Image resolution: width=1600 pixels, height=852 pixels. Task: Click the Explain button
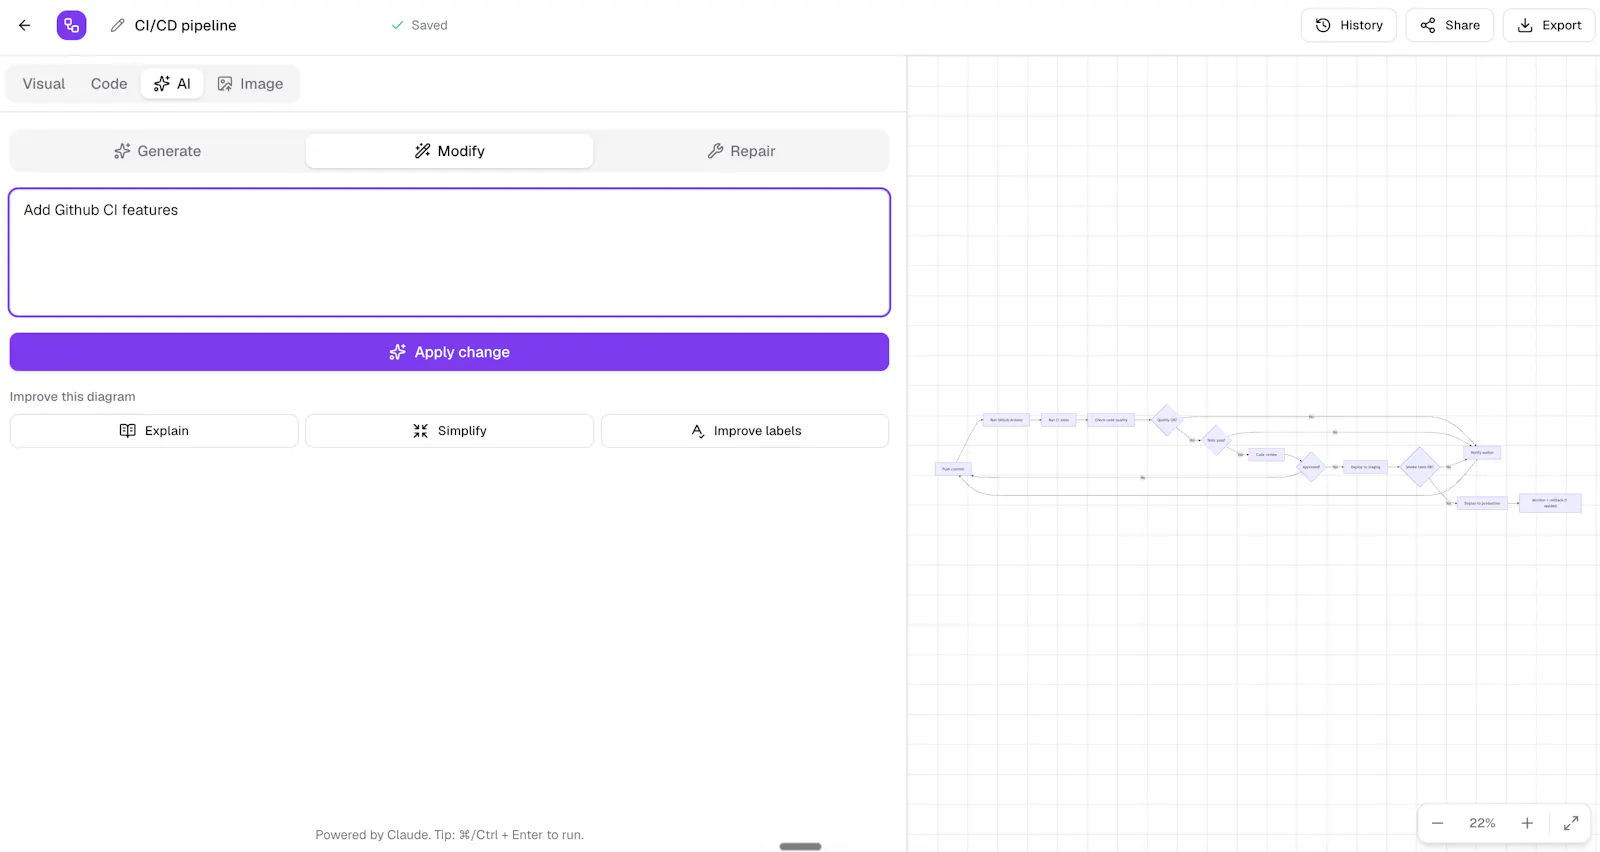tap(154, 431)
